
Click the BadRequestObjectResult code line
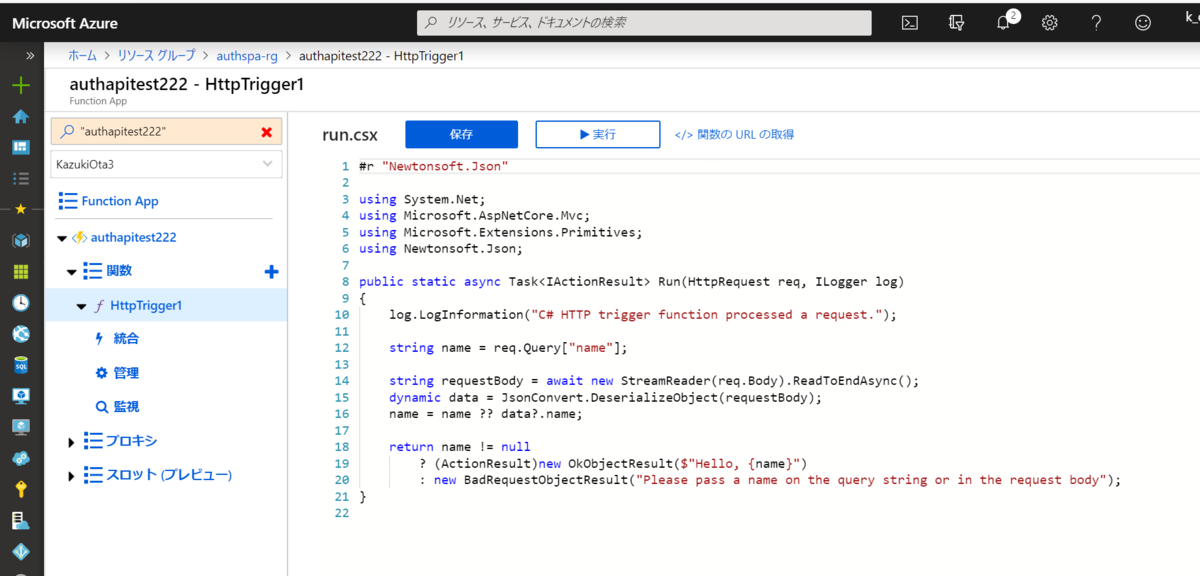[x=770, y=479]
